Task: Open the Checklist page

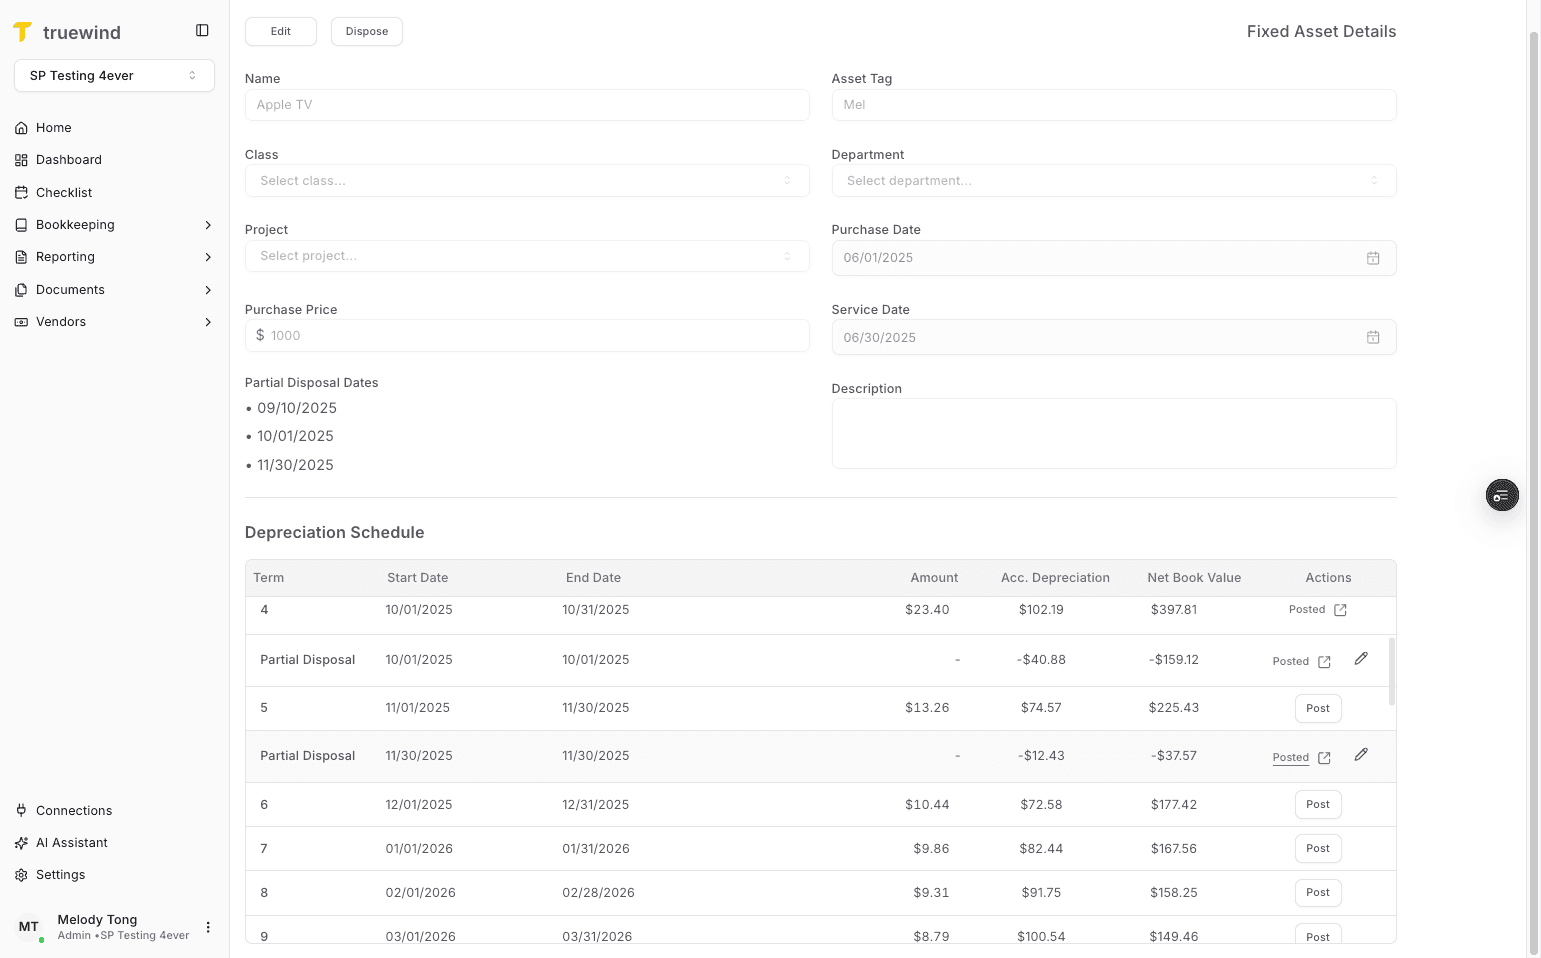Action: click(64, 192)
